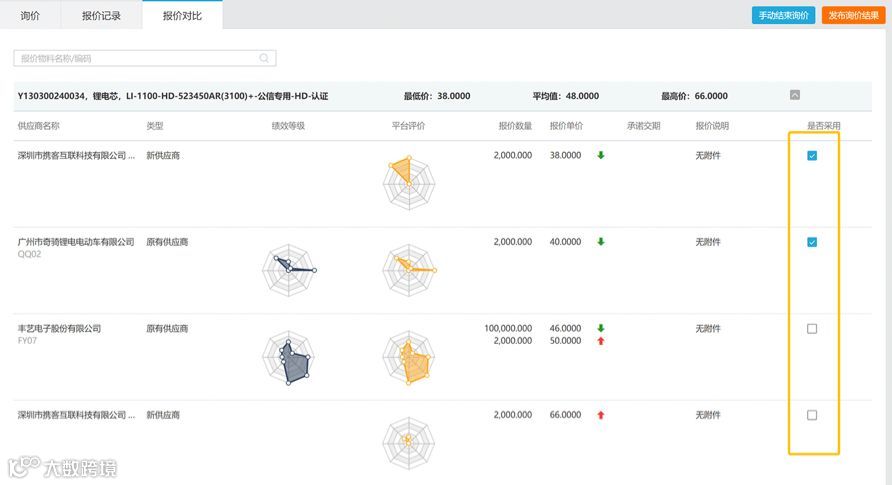Switch to the 询价 tab
The width and height of the screenshot is (892, 485).
tap(30, 15)
